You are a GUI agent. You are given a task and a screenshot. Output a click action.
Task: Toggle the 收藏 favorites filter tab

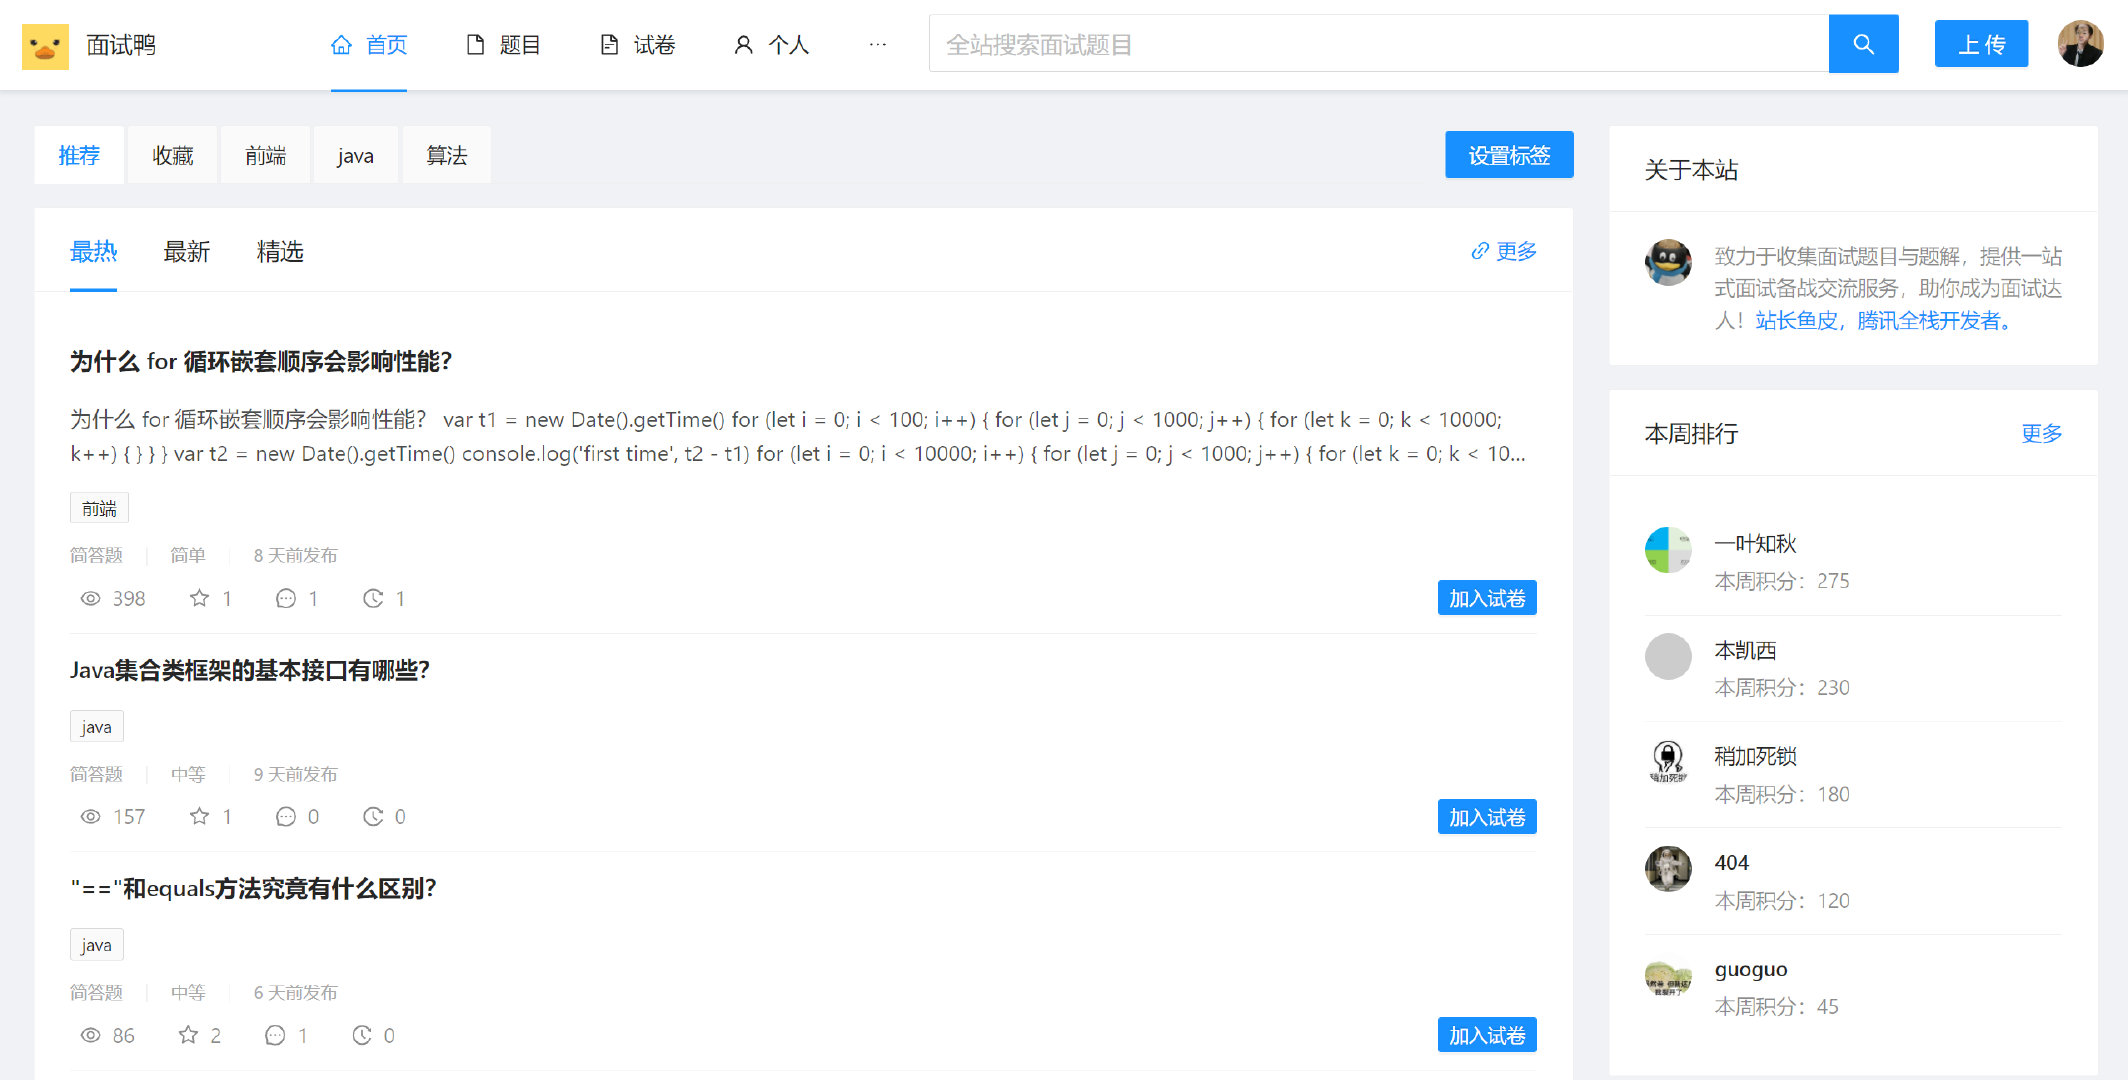click(x=172, y=156)
